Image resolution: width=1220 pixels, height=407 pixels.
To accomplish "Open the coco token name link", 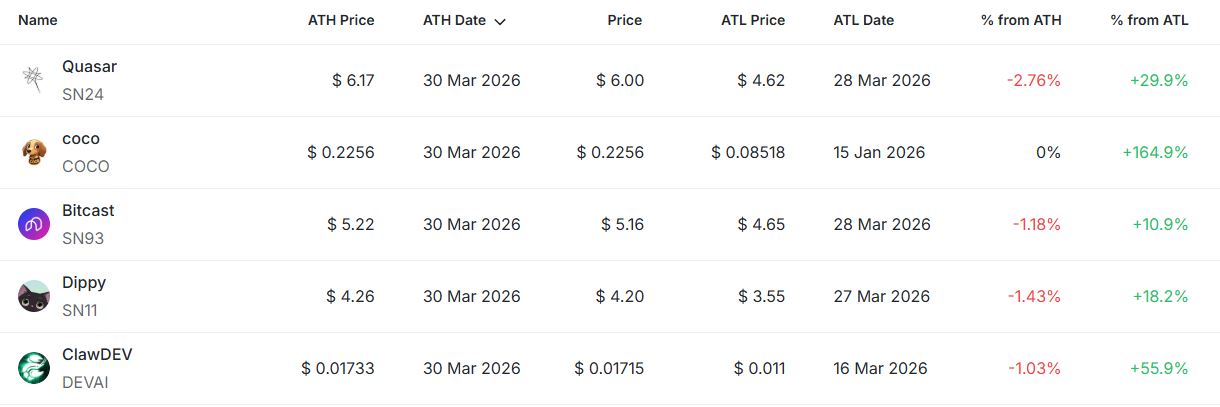I will click(x=81, y=138).
